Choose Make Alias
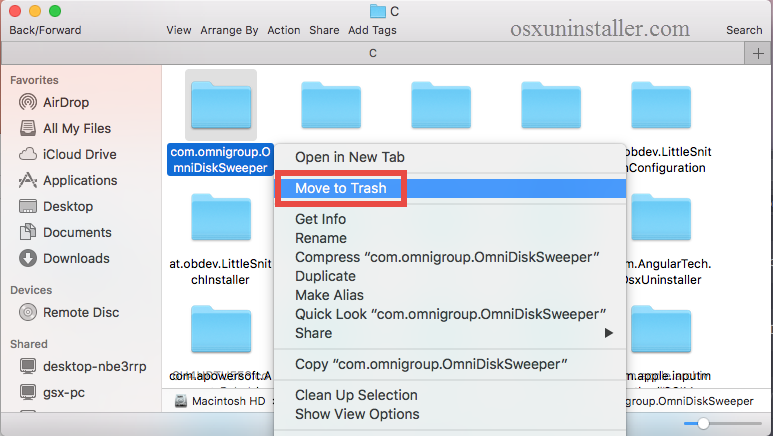This screenshot has width=773, height=436. (x=450, y=295)
